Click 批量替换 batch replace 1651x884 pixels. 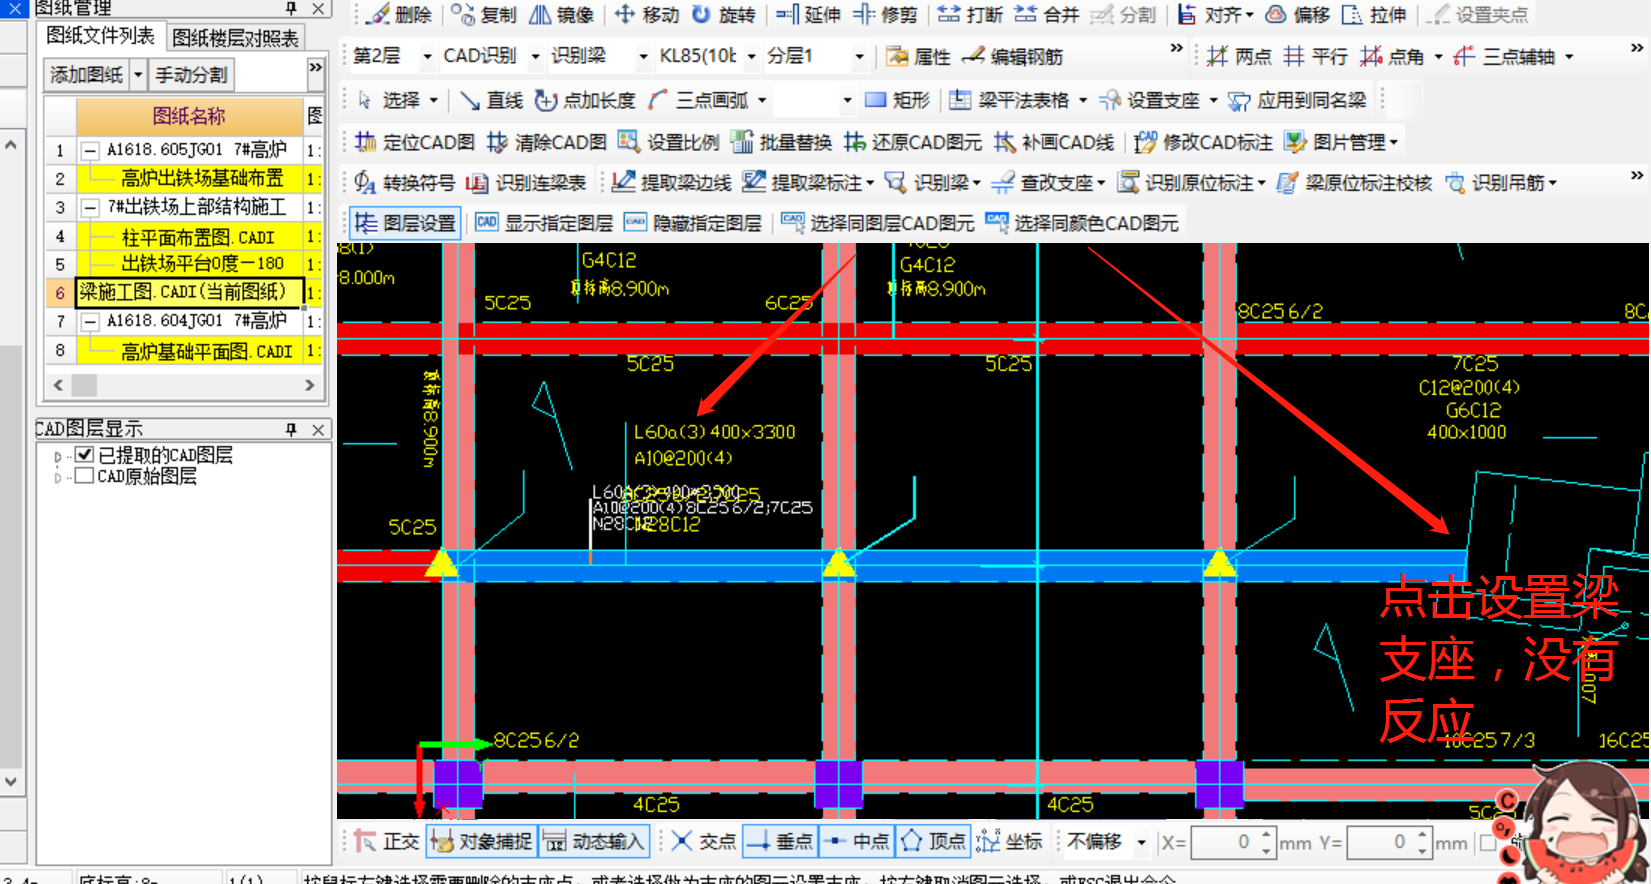click(x=781, y=142)
